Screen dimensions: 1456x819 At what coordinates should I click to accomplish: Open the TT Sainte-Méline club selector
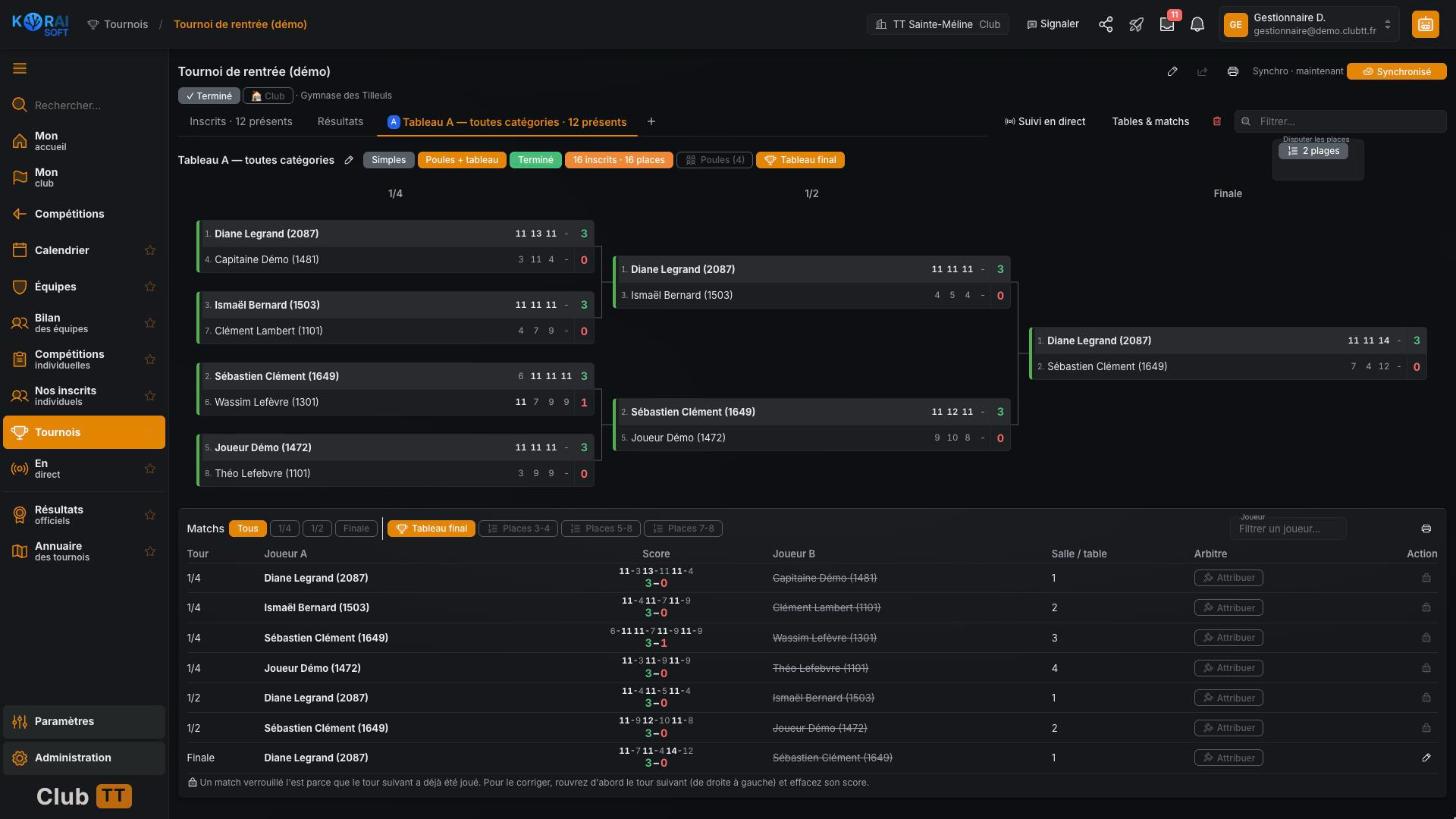937,24
